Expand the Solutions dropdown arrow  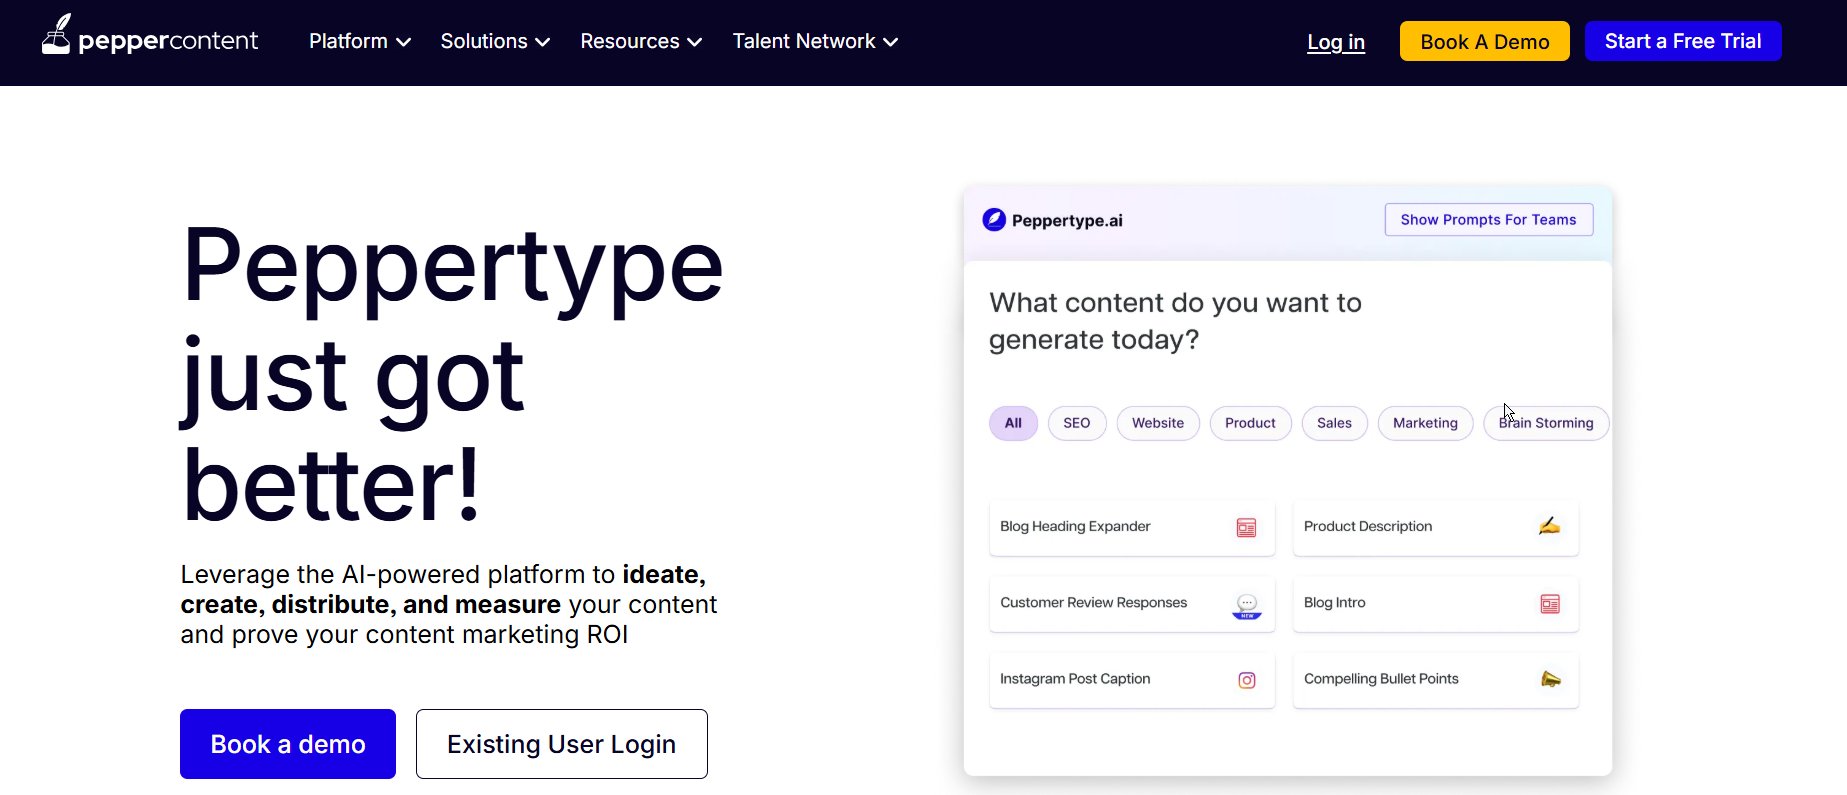(x=543, y=42)
